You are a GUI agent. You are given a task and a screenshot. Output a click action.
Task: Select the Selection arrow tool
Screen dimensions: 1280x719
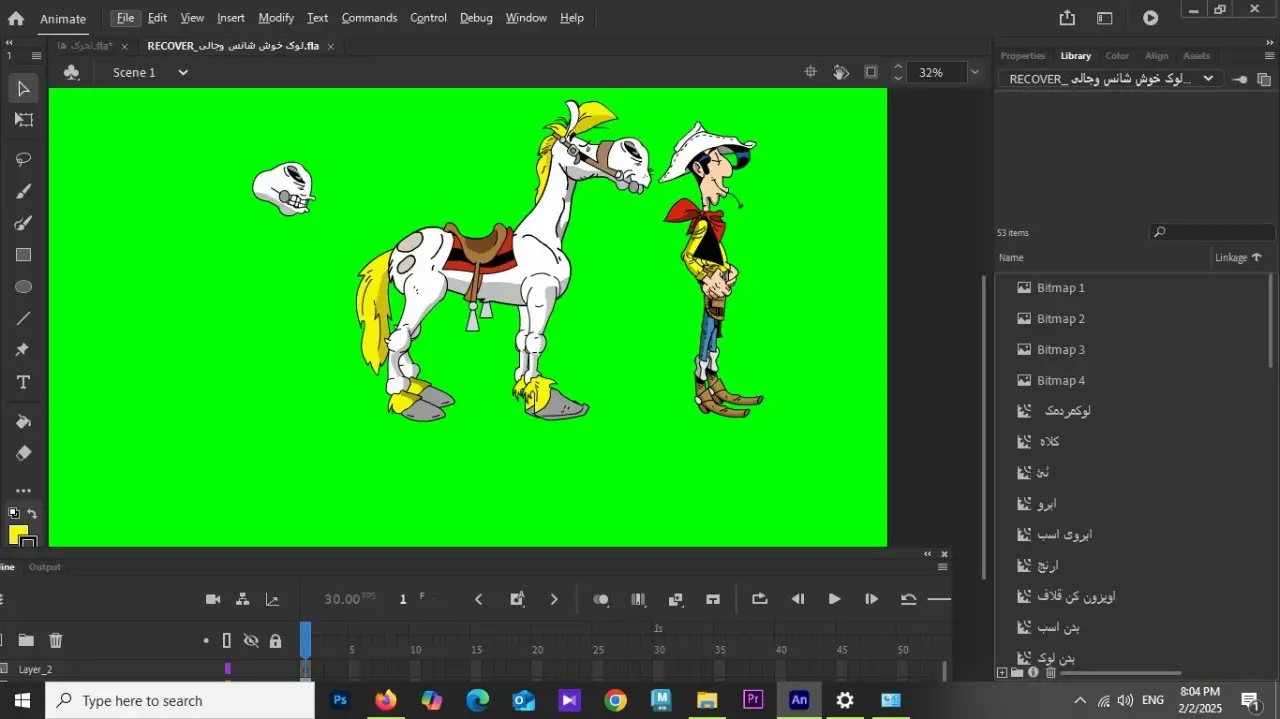24,88
